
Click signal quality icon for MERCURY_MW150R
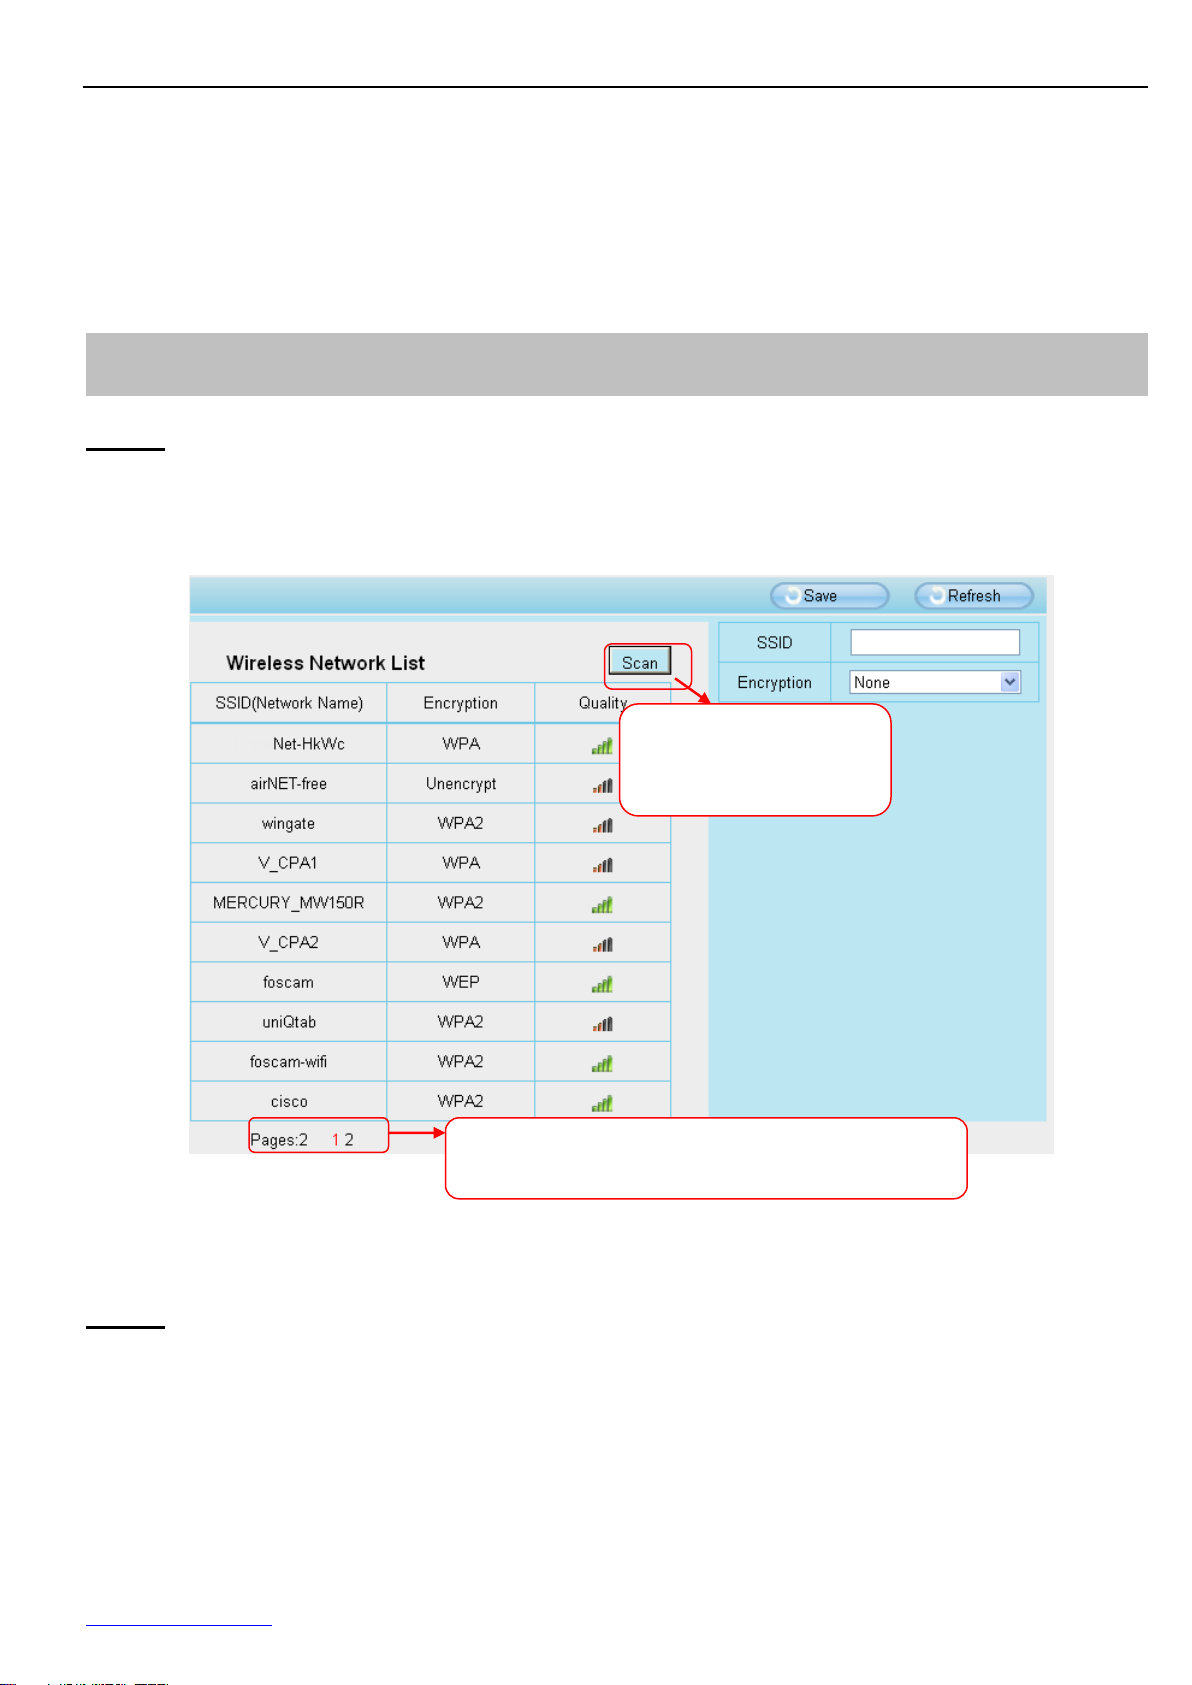click(602, 904)
